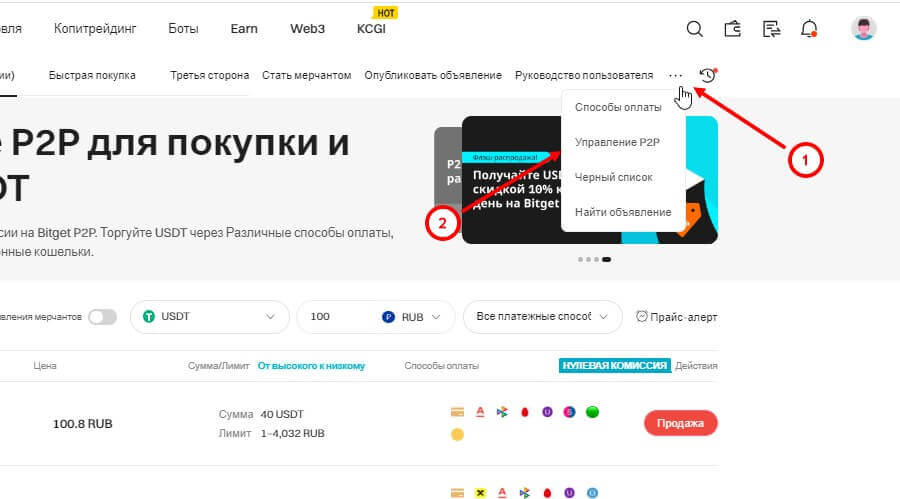Select Управление P2P from the menu
Screen dimensions: 900x499
(617, 142)
